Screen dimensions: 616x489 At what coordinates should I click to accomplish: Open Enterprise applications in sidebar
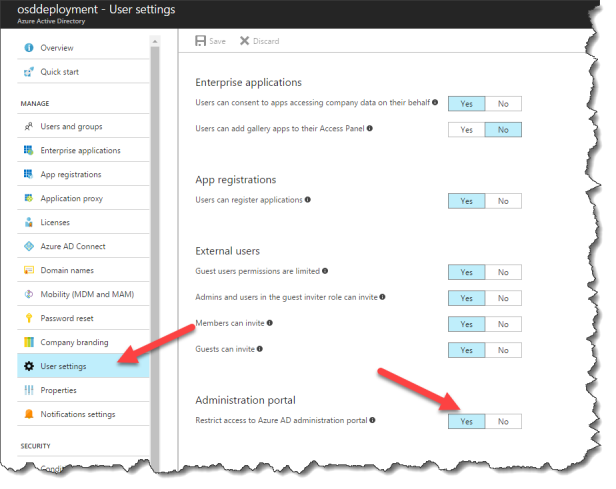(83, 150)
